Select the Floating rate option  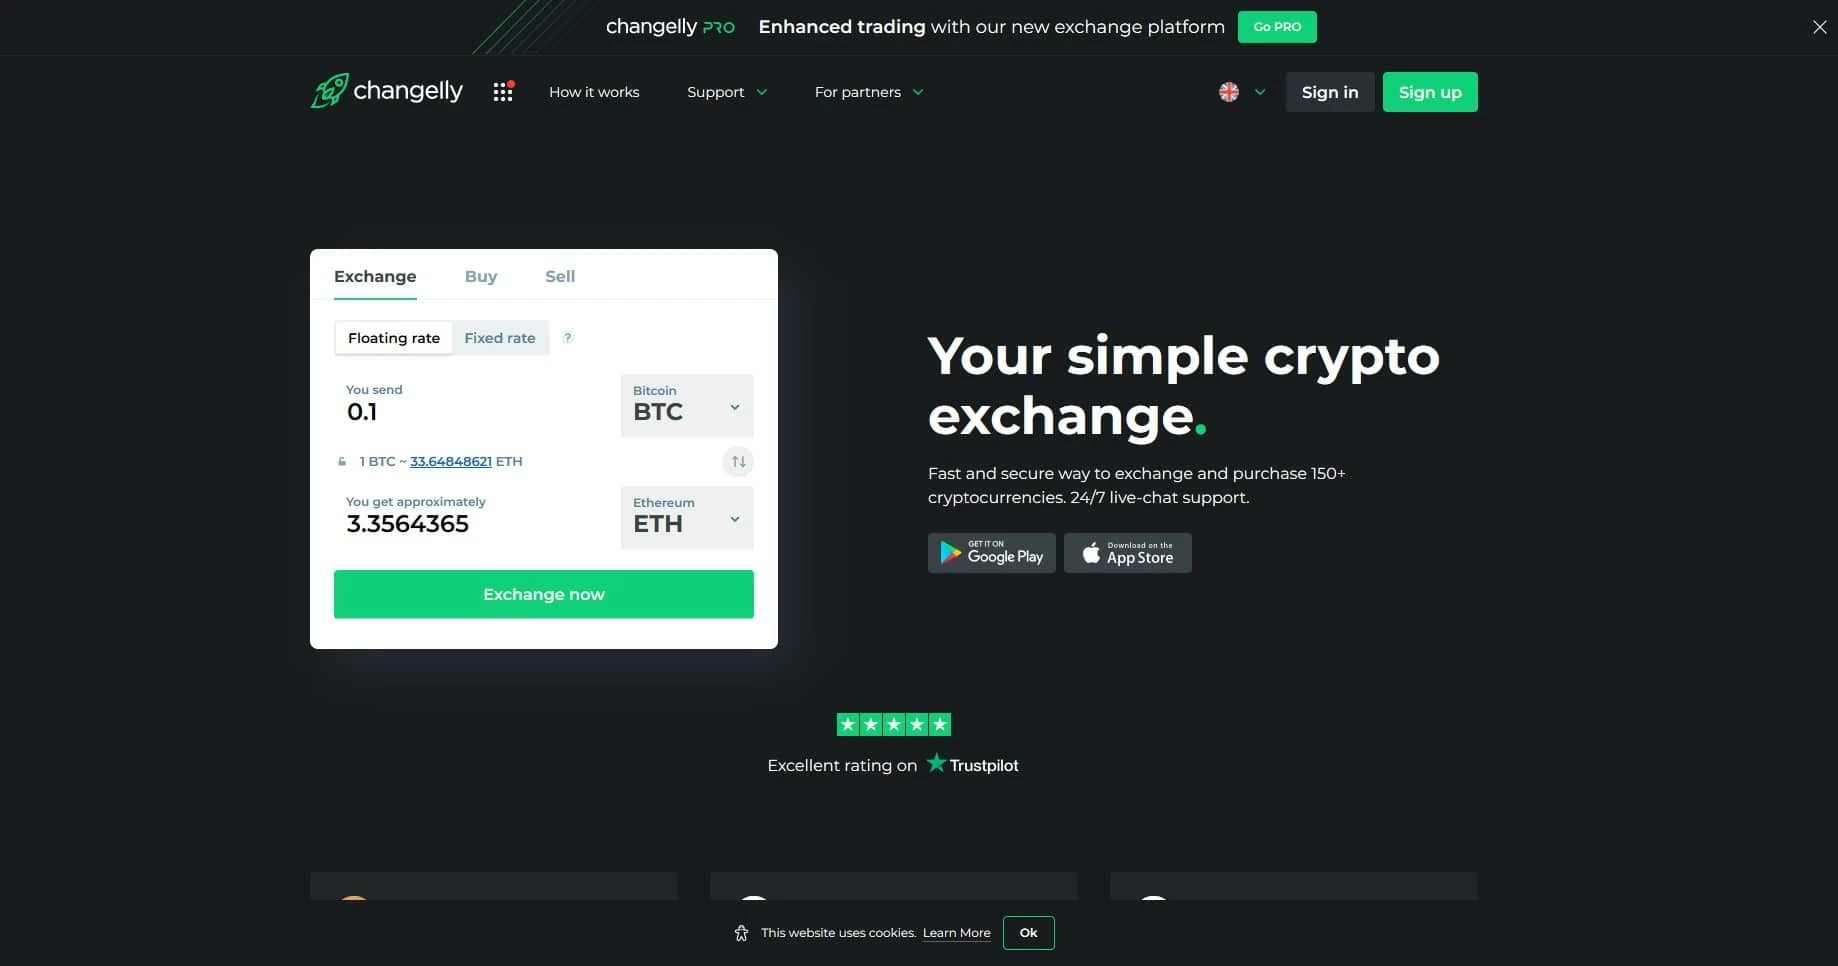[394, 338]
